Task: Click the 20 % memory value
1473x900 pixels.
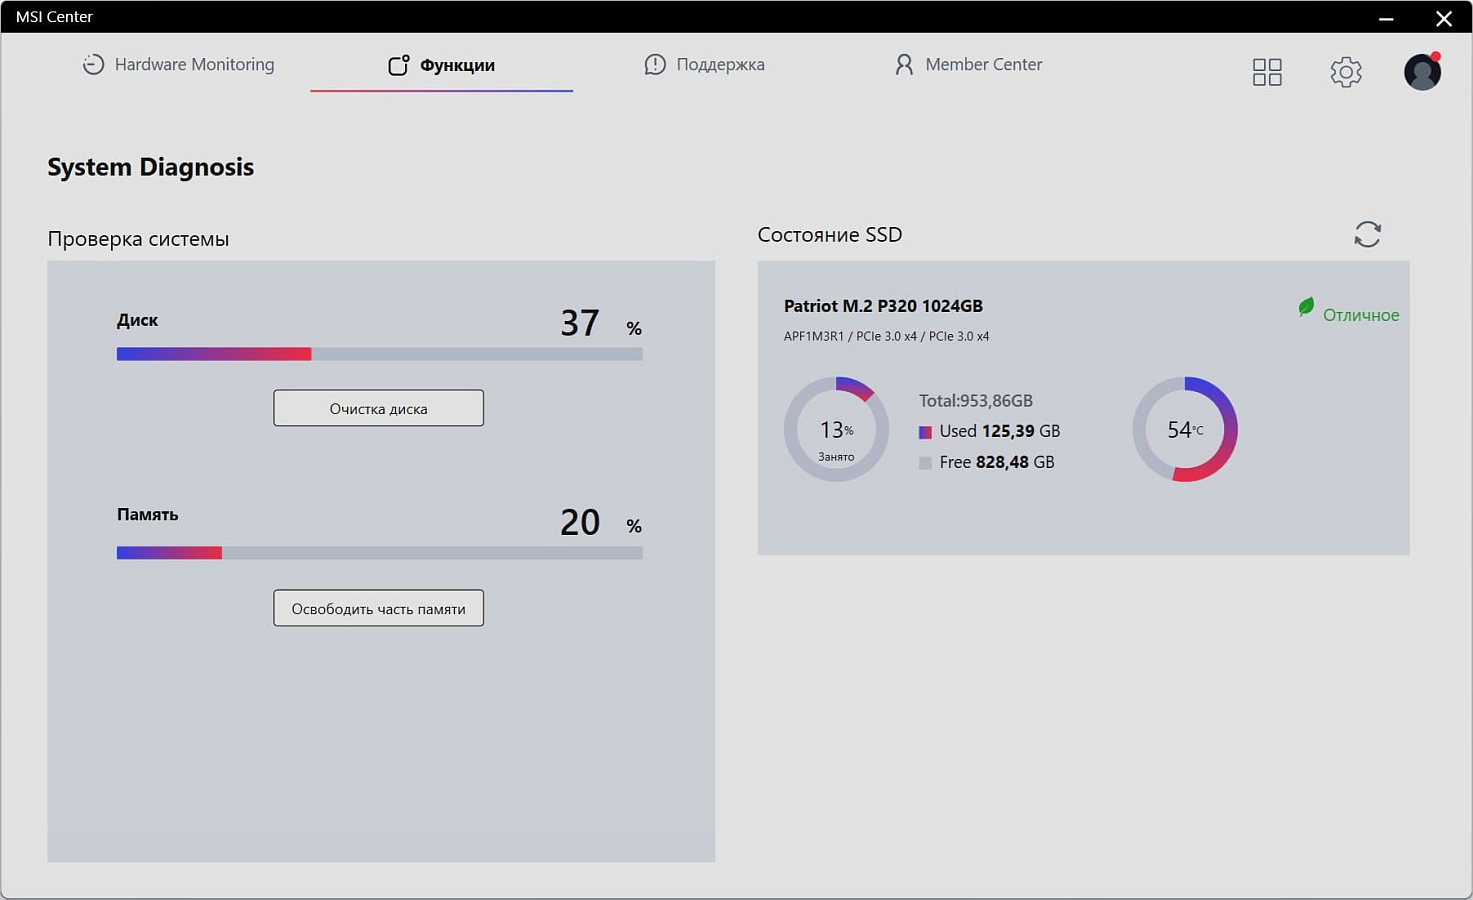Action: (601, 522)
